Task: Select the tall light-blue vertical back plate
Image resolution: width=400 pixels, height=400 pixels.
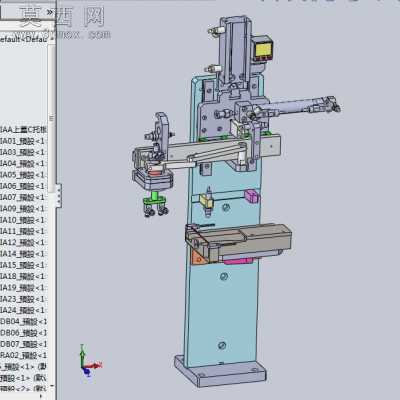Action: click(x=223, y=307)
